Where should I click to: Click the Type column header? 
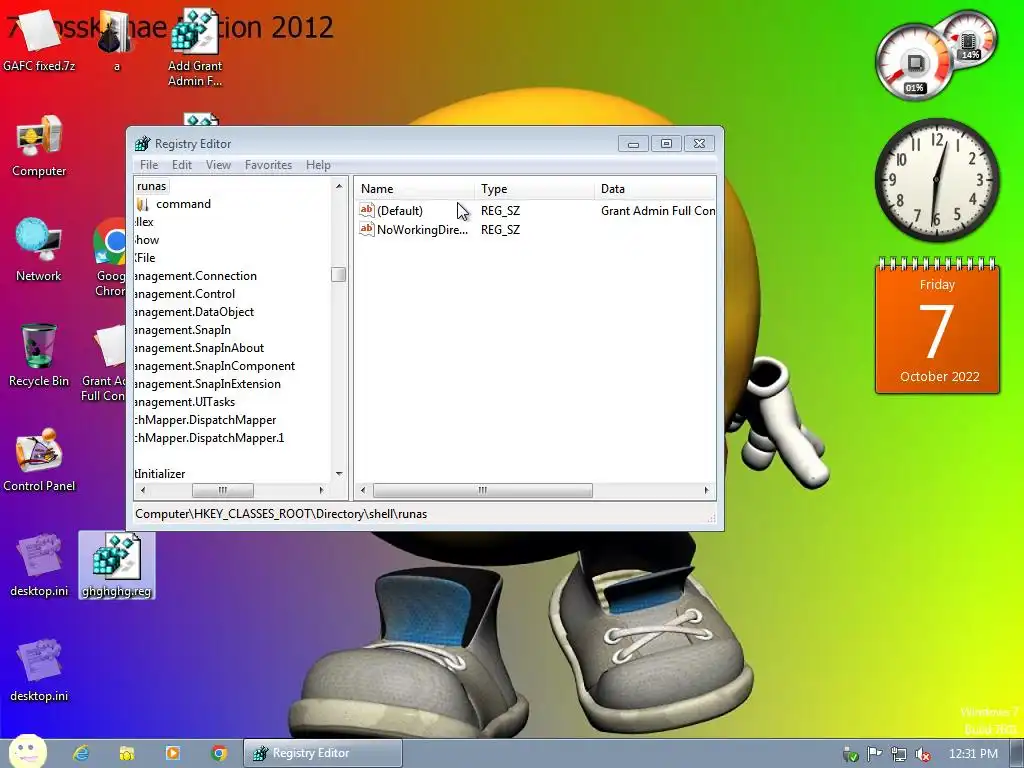tap(535, 189)
